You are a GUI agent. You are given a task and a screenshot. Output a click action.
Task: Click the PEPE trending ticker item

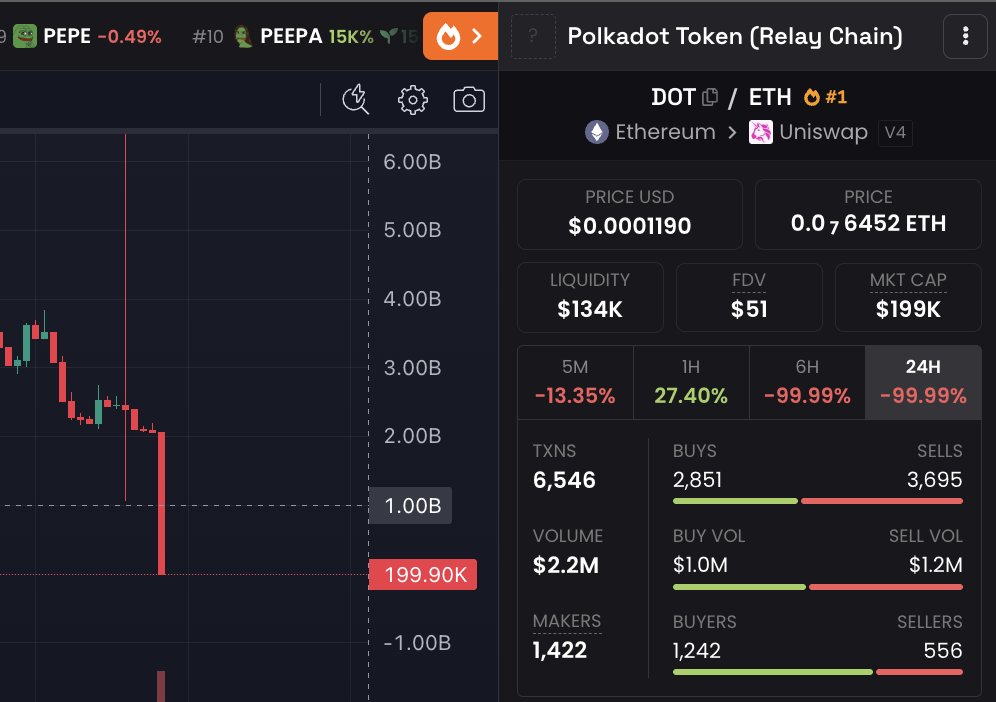[87, 37]
